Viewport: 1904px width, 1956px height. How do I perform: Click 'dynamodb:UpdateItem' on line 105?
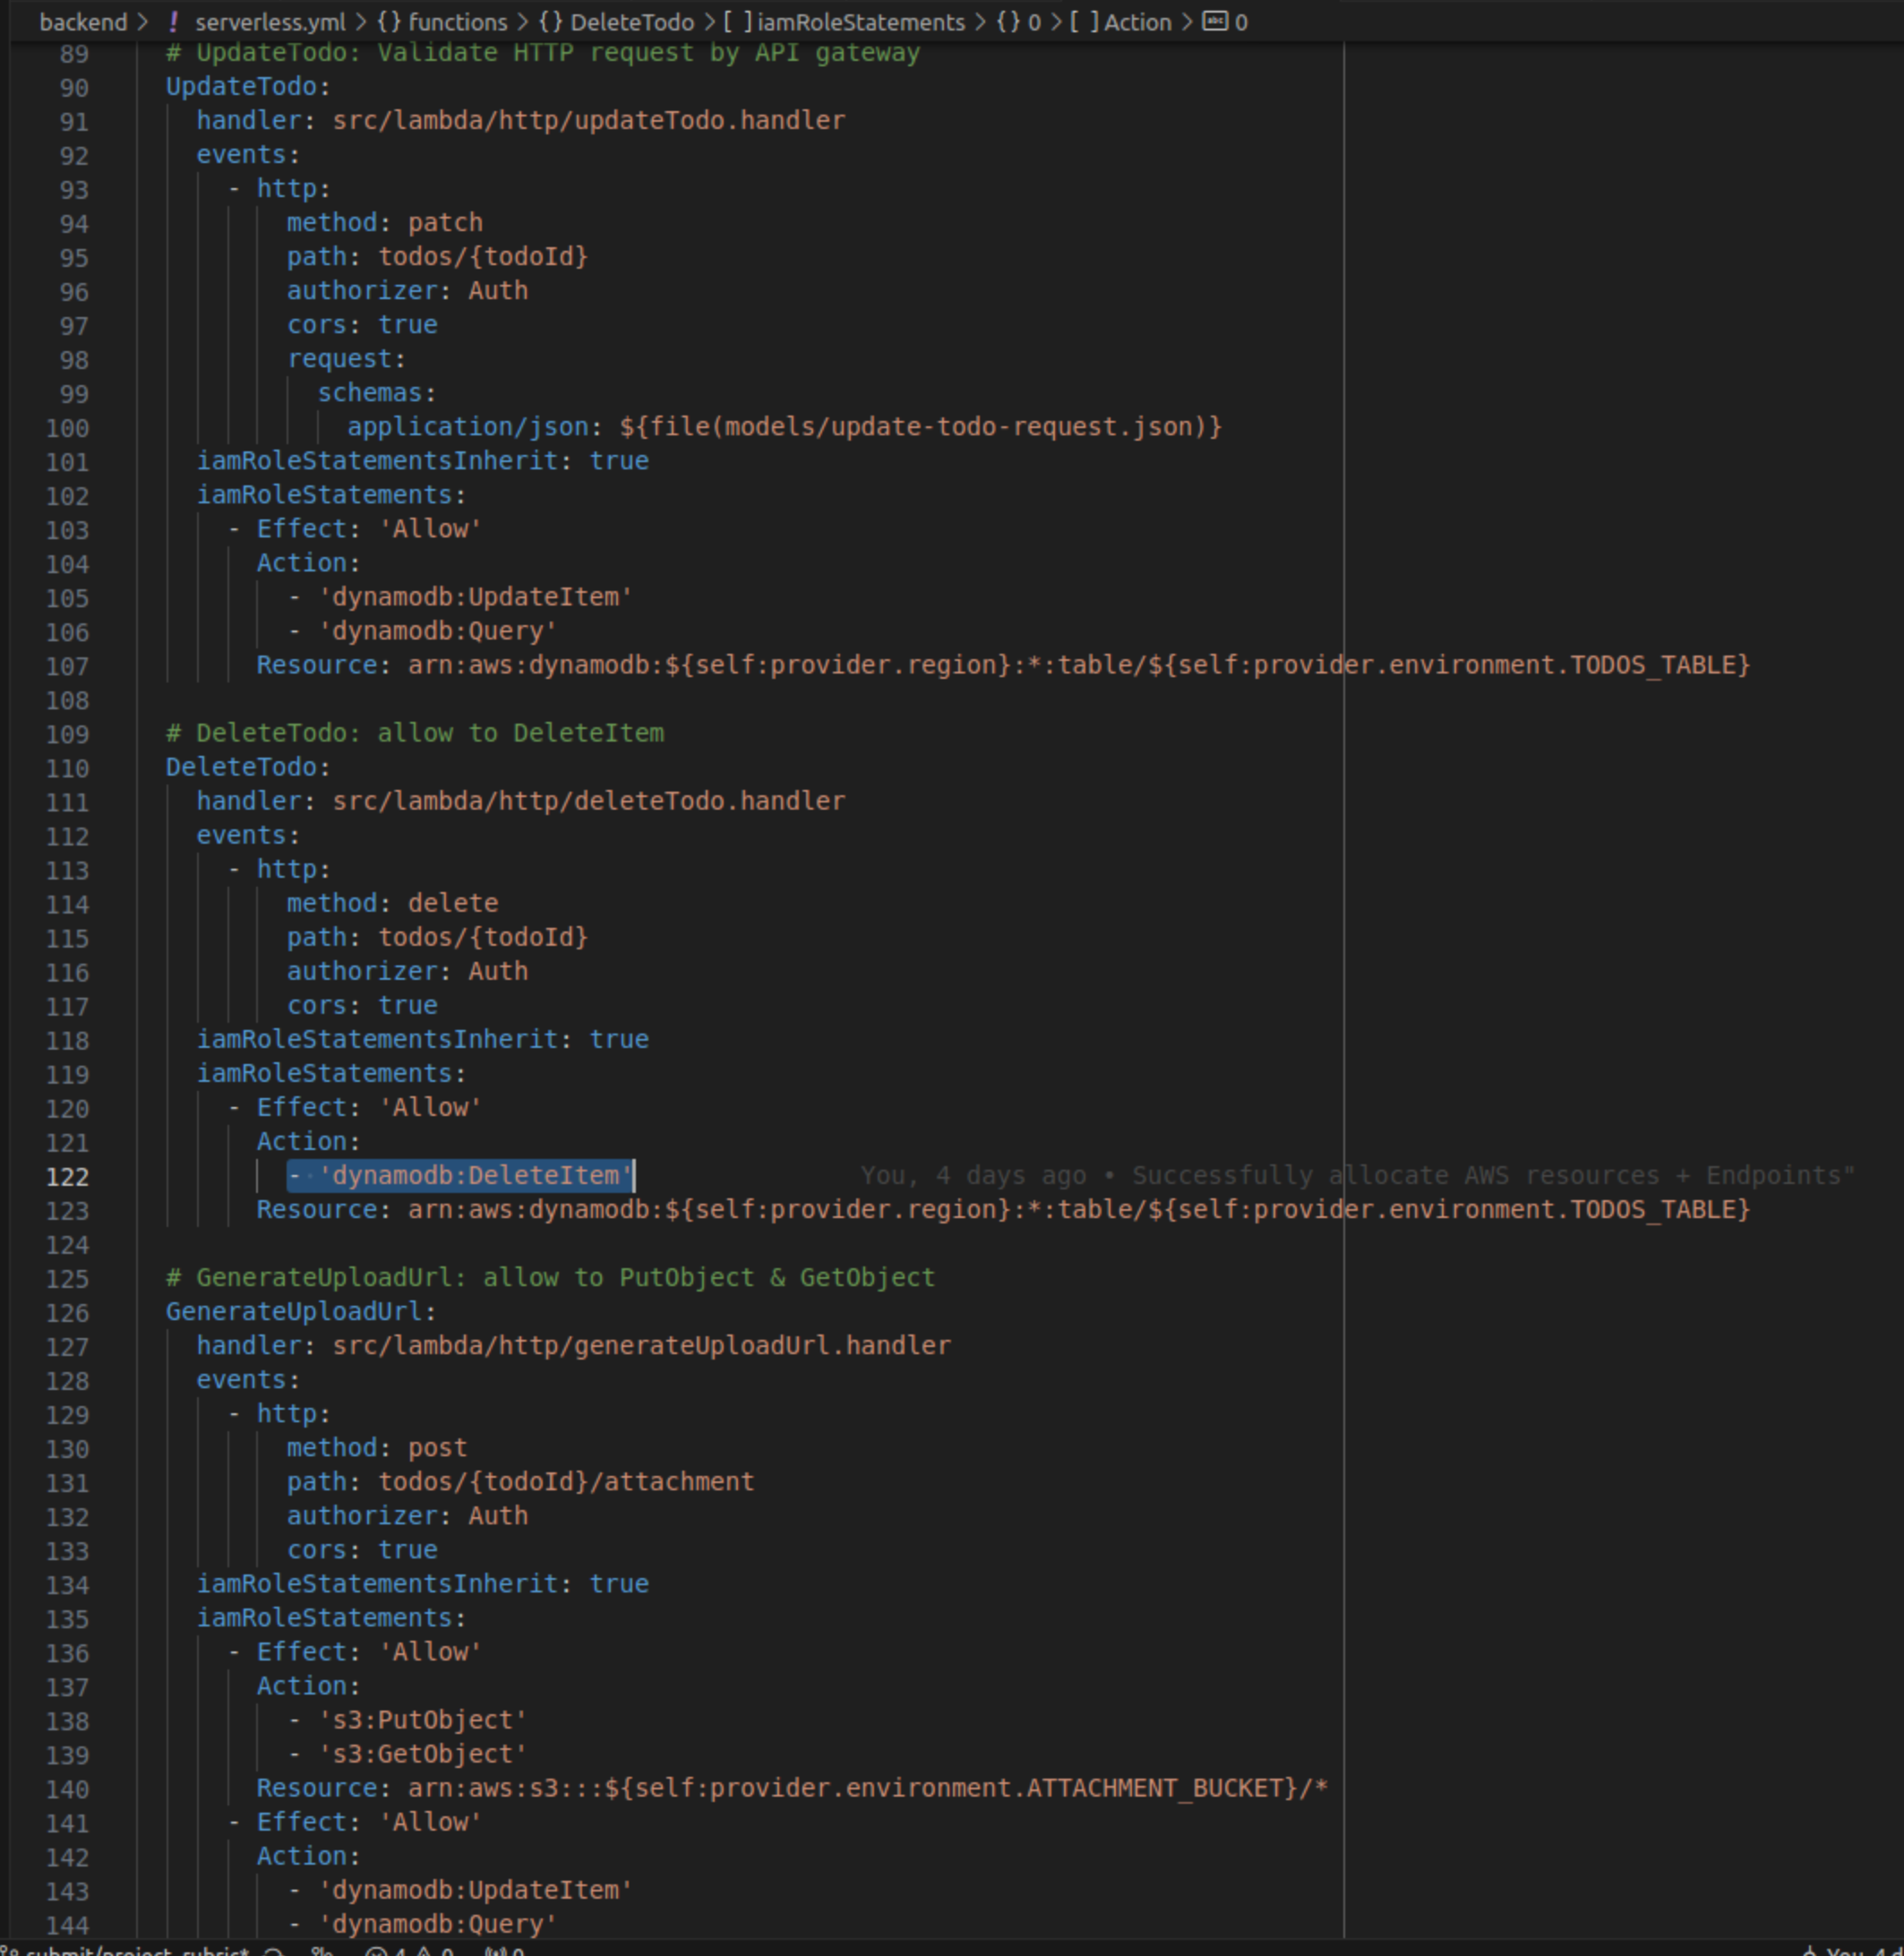(475, 597)
